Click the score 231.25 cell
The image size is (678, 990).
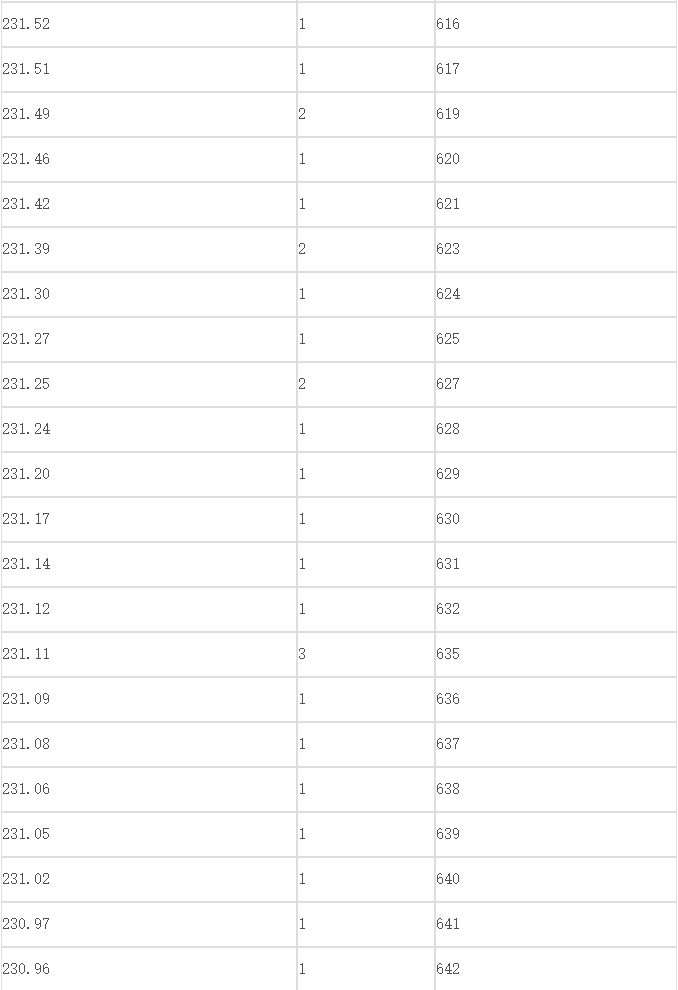(149, 385)
